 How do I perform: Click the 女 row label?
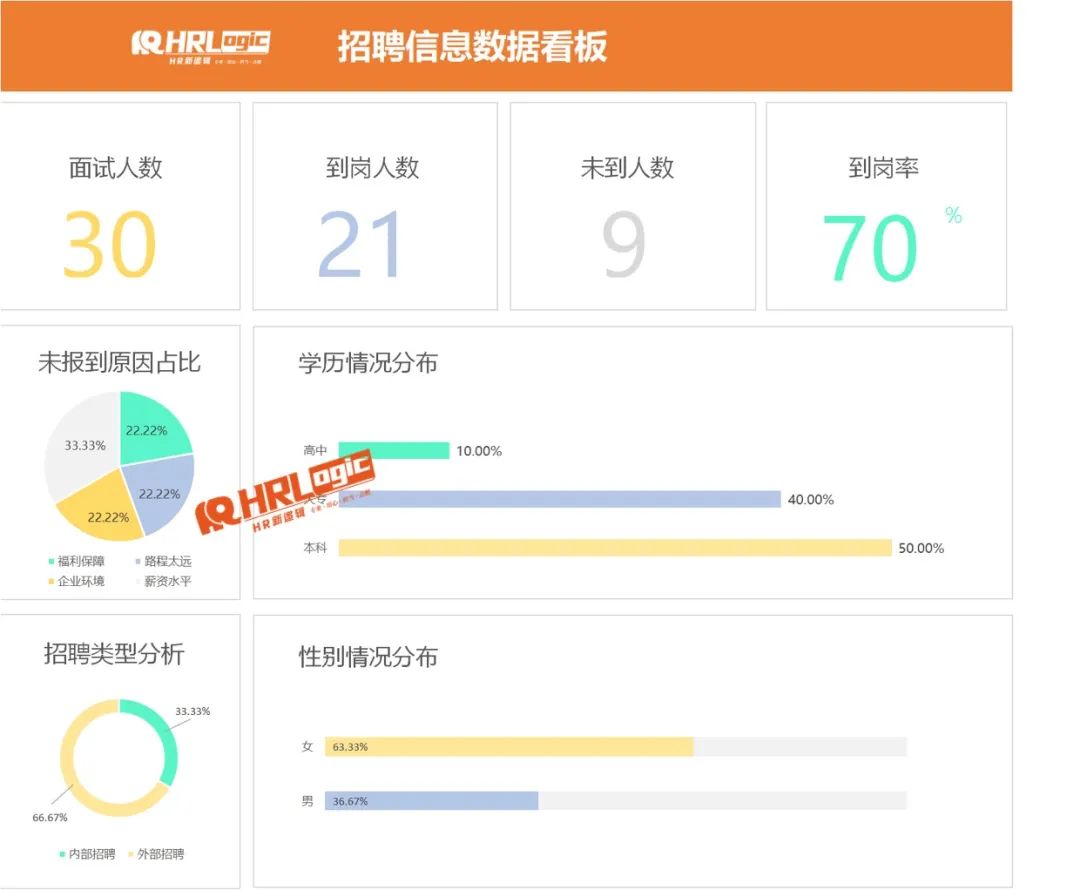(307, 747)
